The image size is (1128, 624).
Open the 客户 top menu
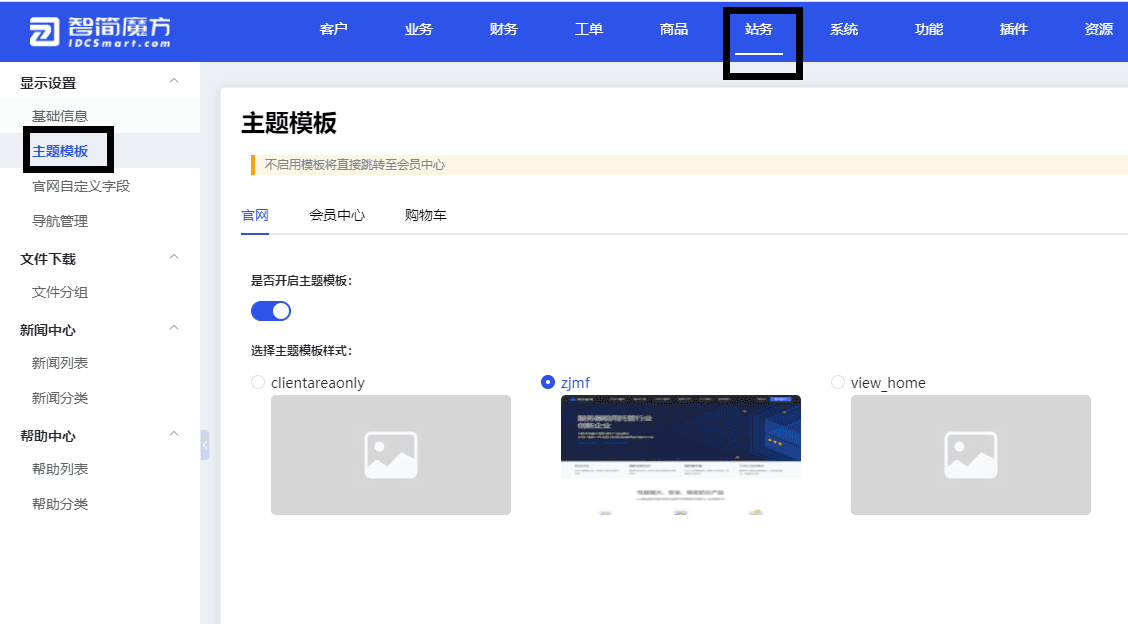(x=333, y=30)
